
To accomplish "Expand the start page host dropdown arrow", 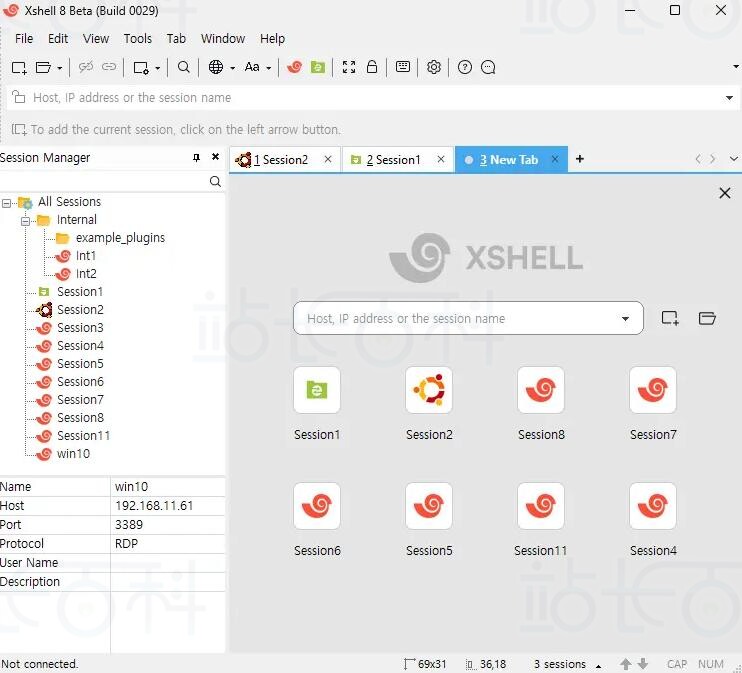I will click(x=625, y=319).
